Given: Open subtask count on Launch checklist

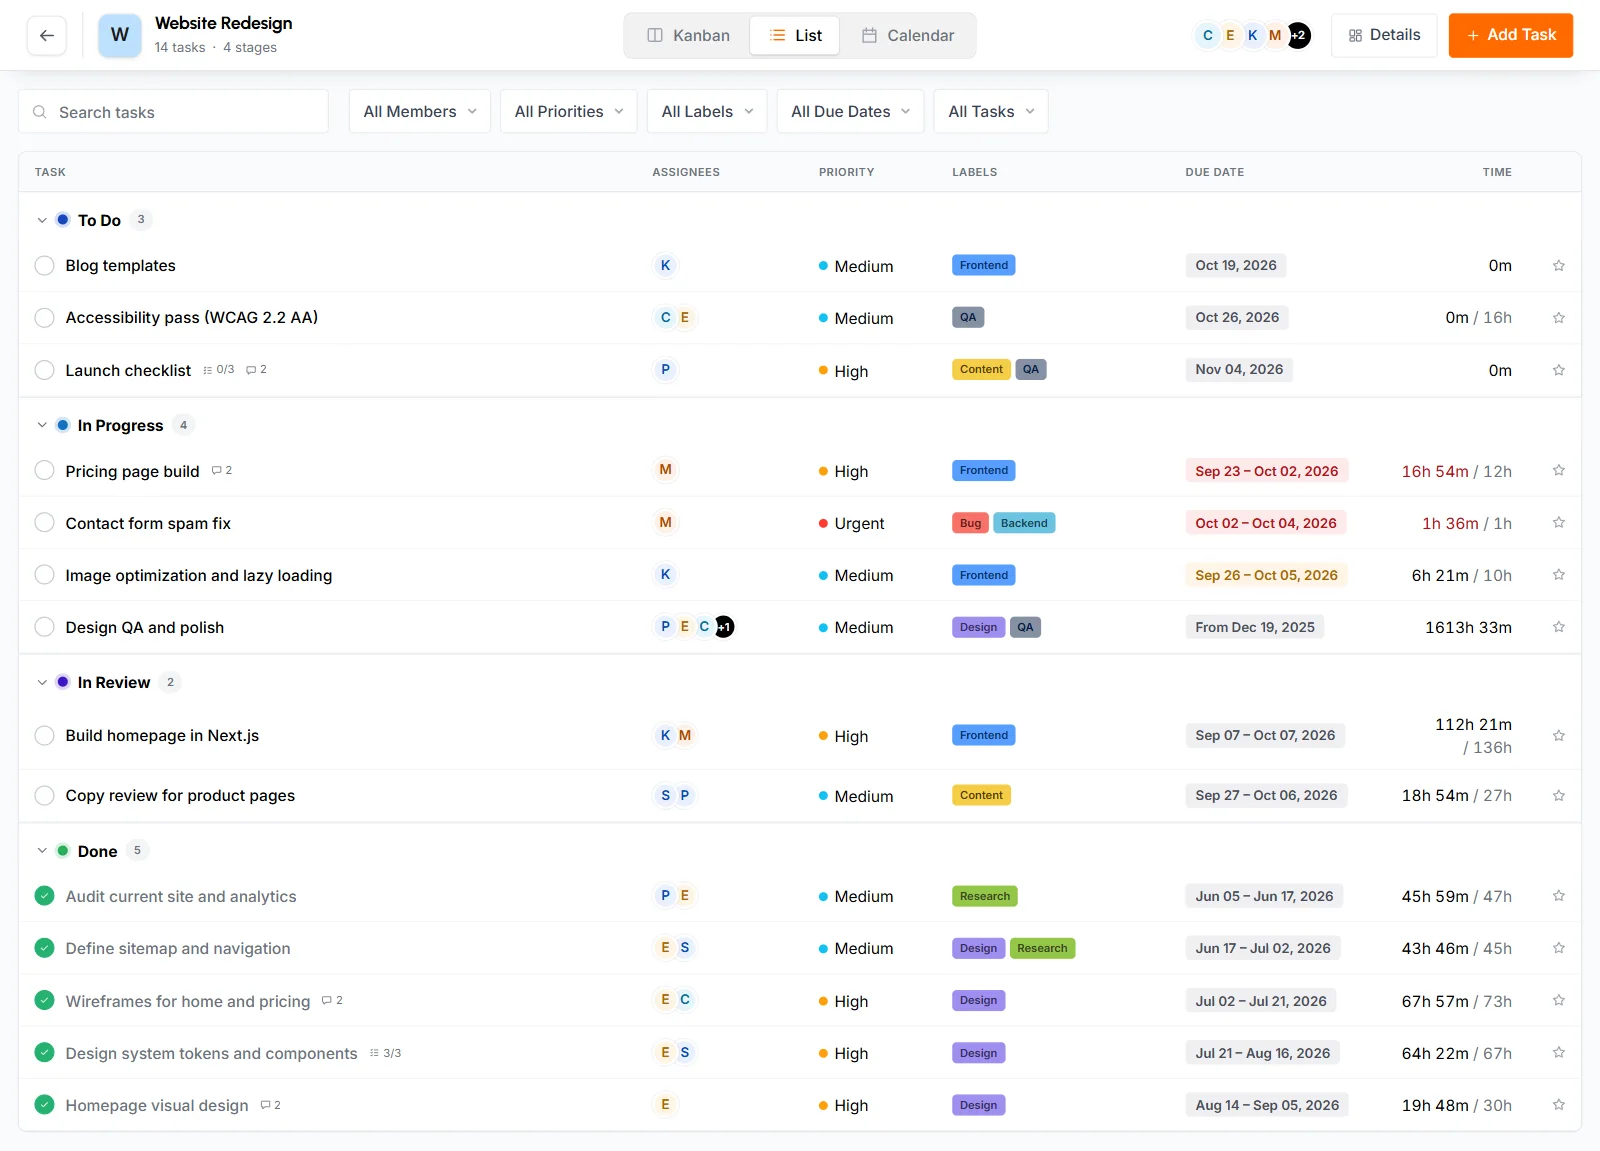Looking at the screenshot, I should pyautogui.click(x=218, y=370).
